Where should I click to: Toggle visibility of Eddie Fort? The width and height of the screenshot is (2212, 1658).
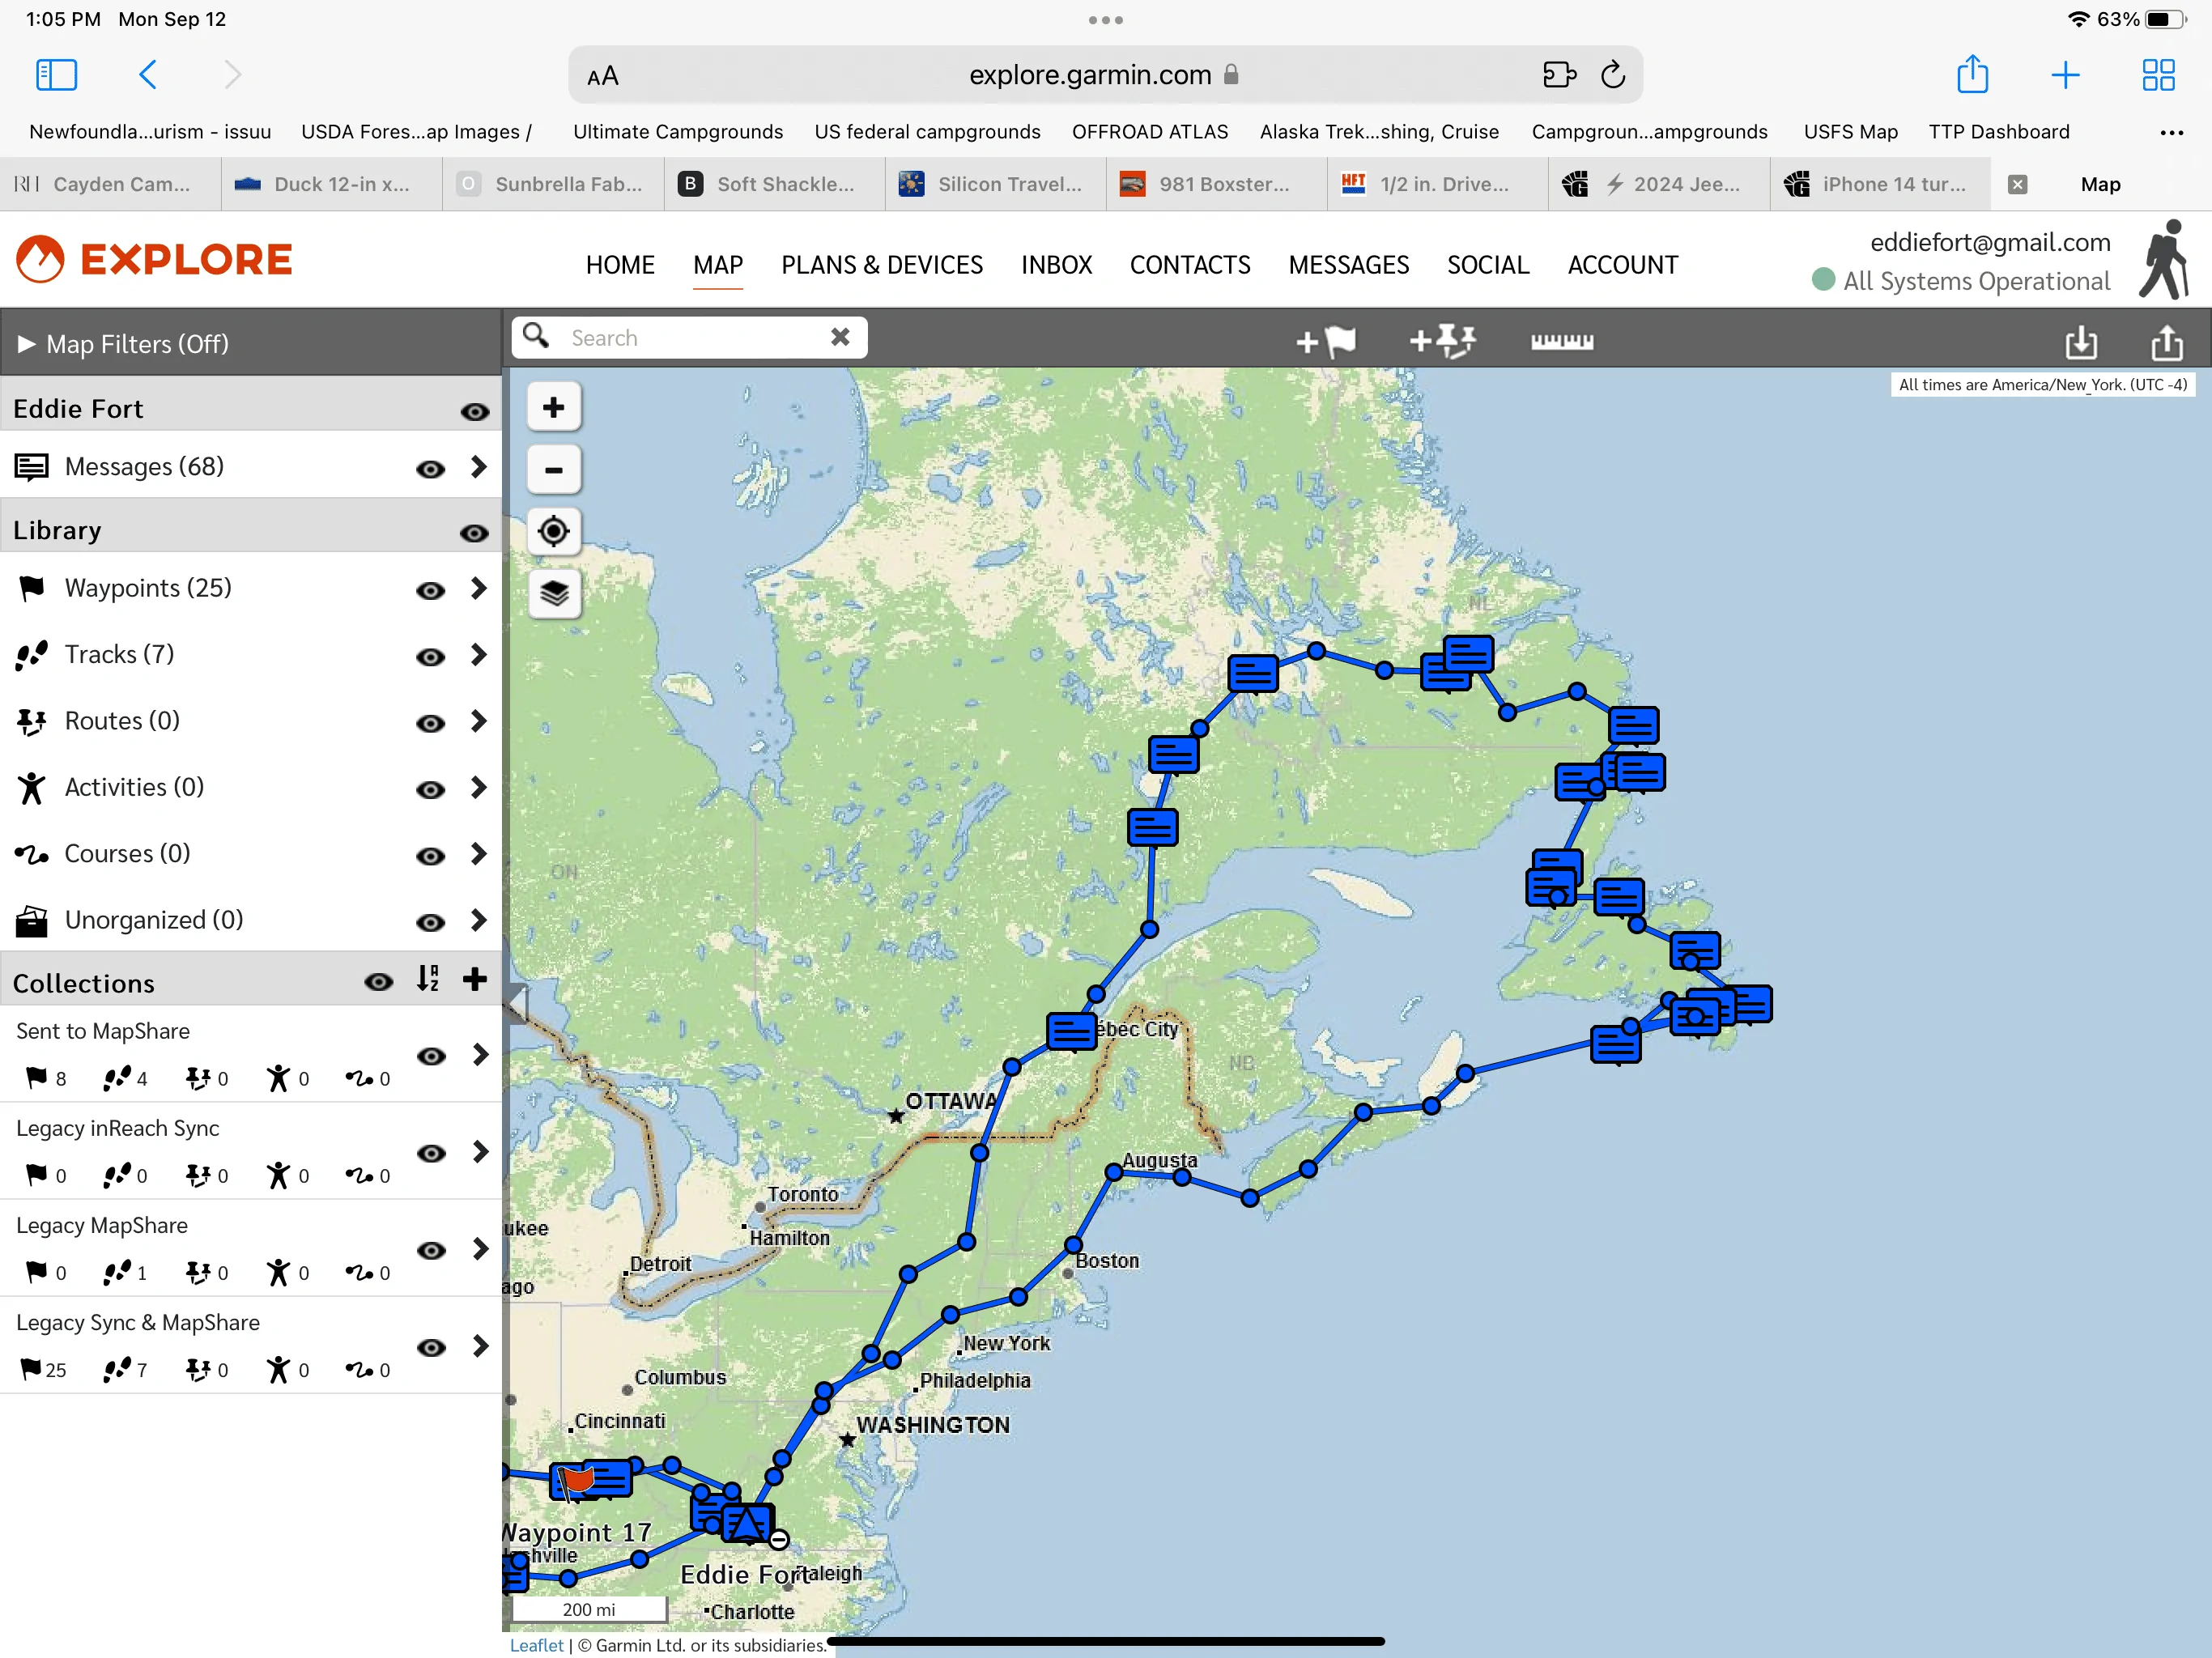(474, 412)
